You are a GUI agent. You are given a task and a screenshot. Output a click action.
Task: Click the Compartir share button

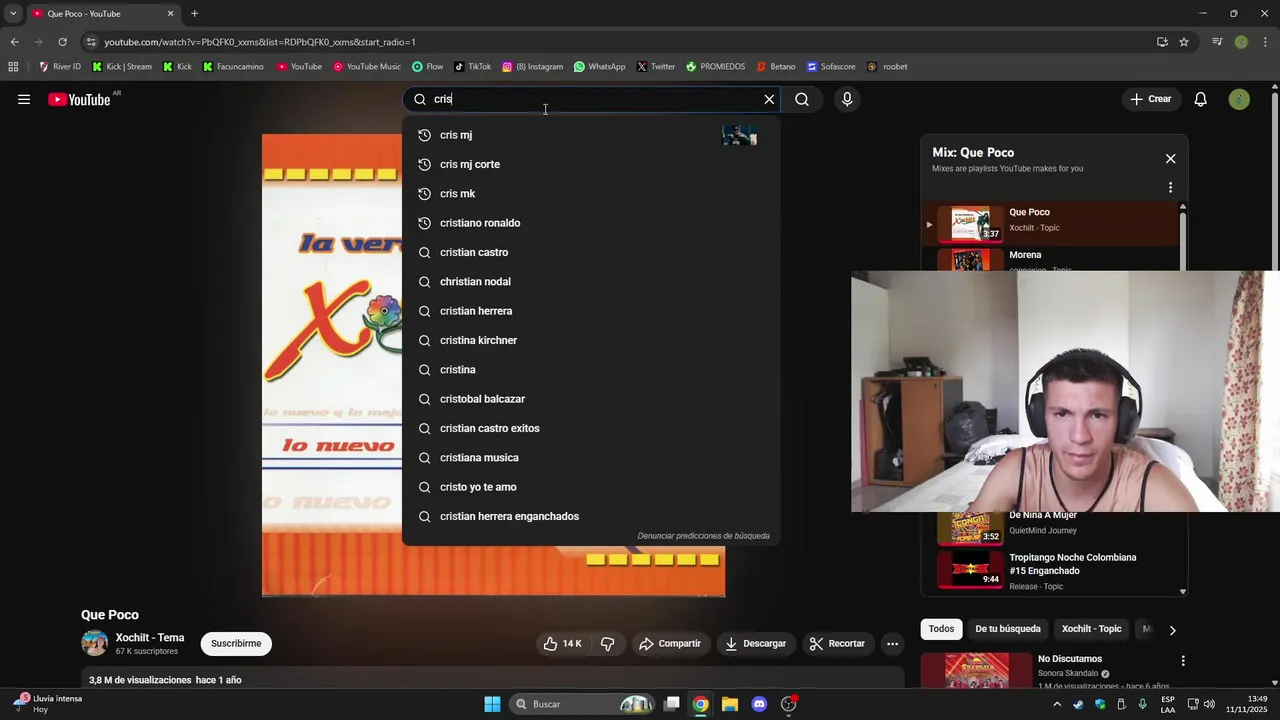click(x=670, y=644)
